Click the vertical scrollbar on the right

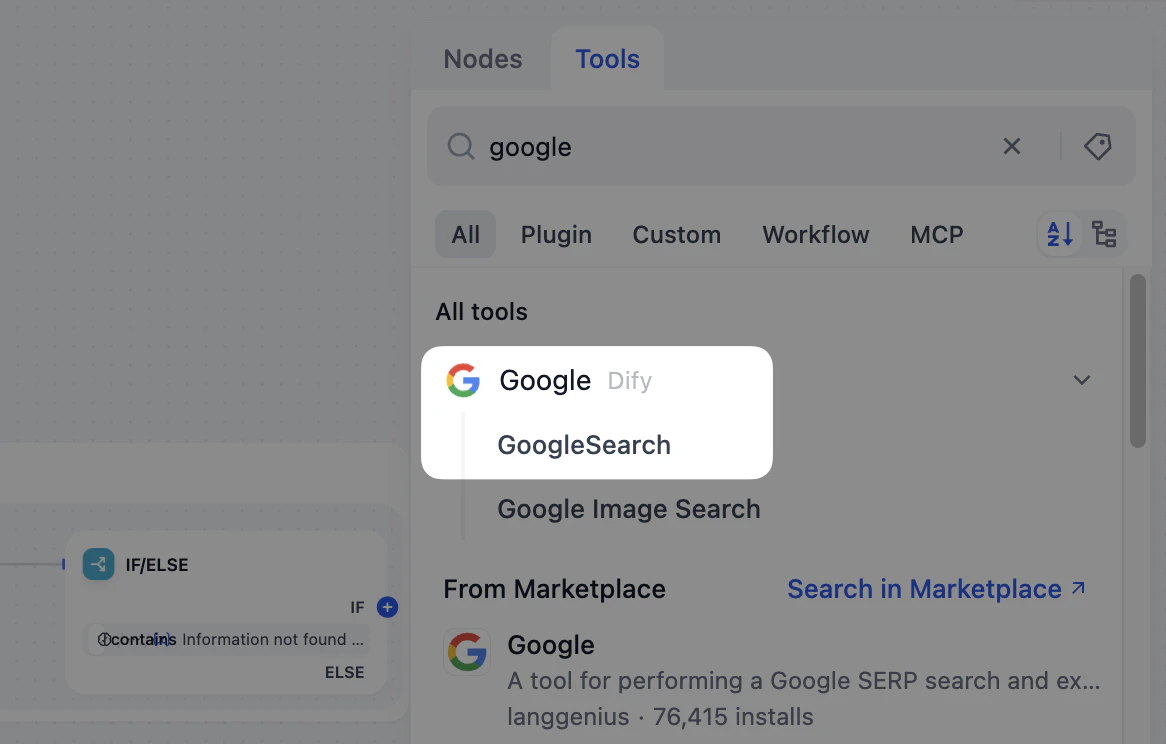tap(1138, 360)
